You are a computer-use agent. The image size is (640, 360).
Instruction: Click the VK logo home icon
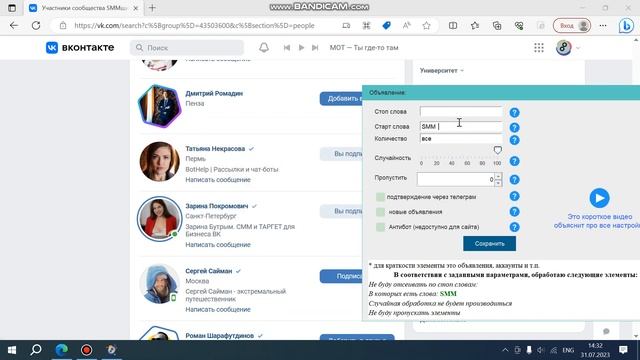point(52,48)
